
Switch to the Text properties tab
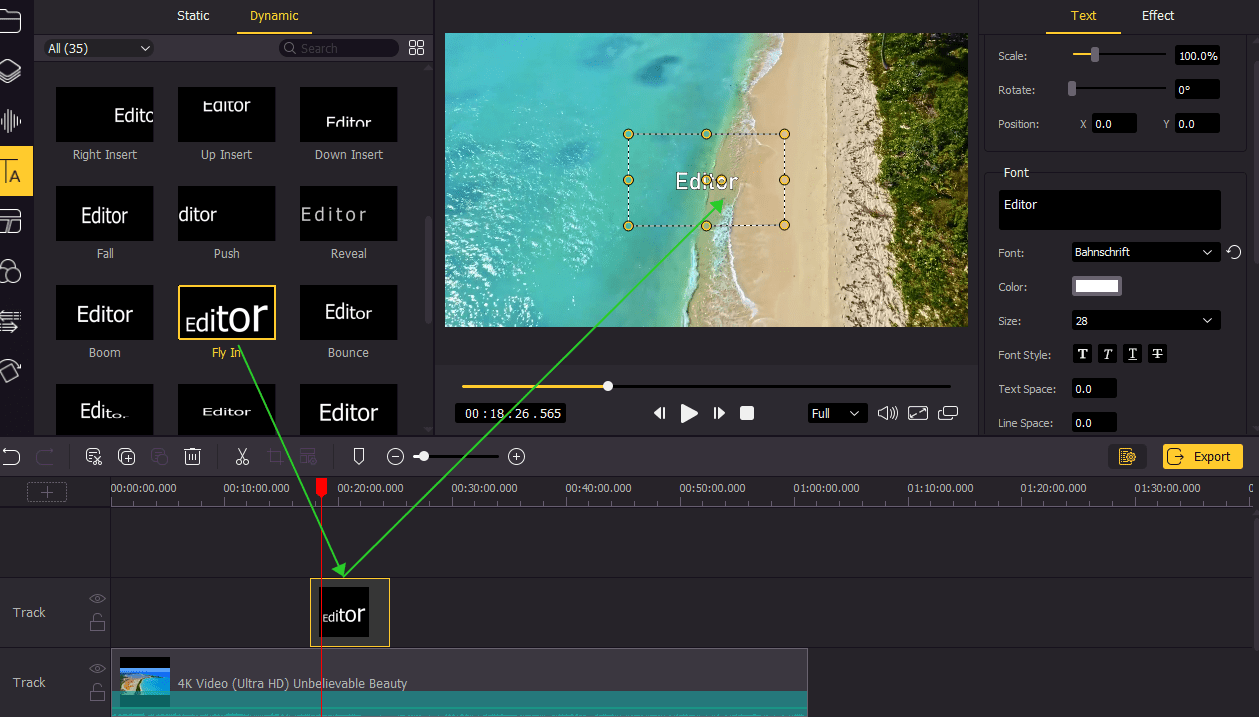pyautogui.click(x=1083, y=16)
